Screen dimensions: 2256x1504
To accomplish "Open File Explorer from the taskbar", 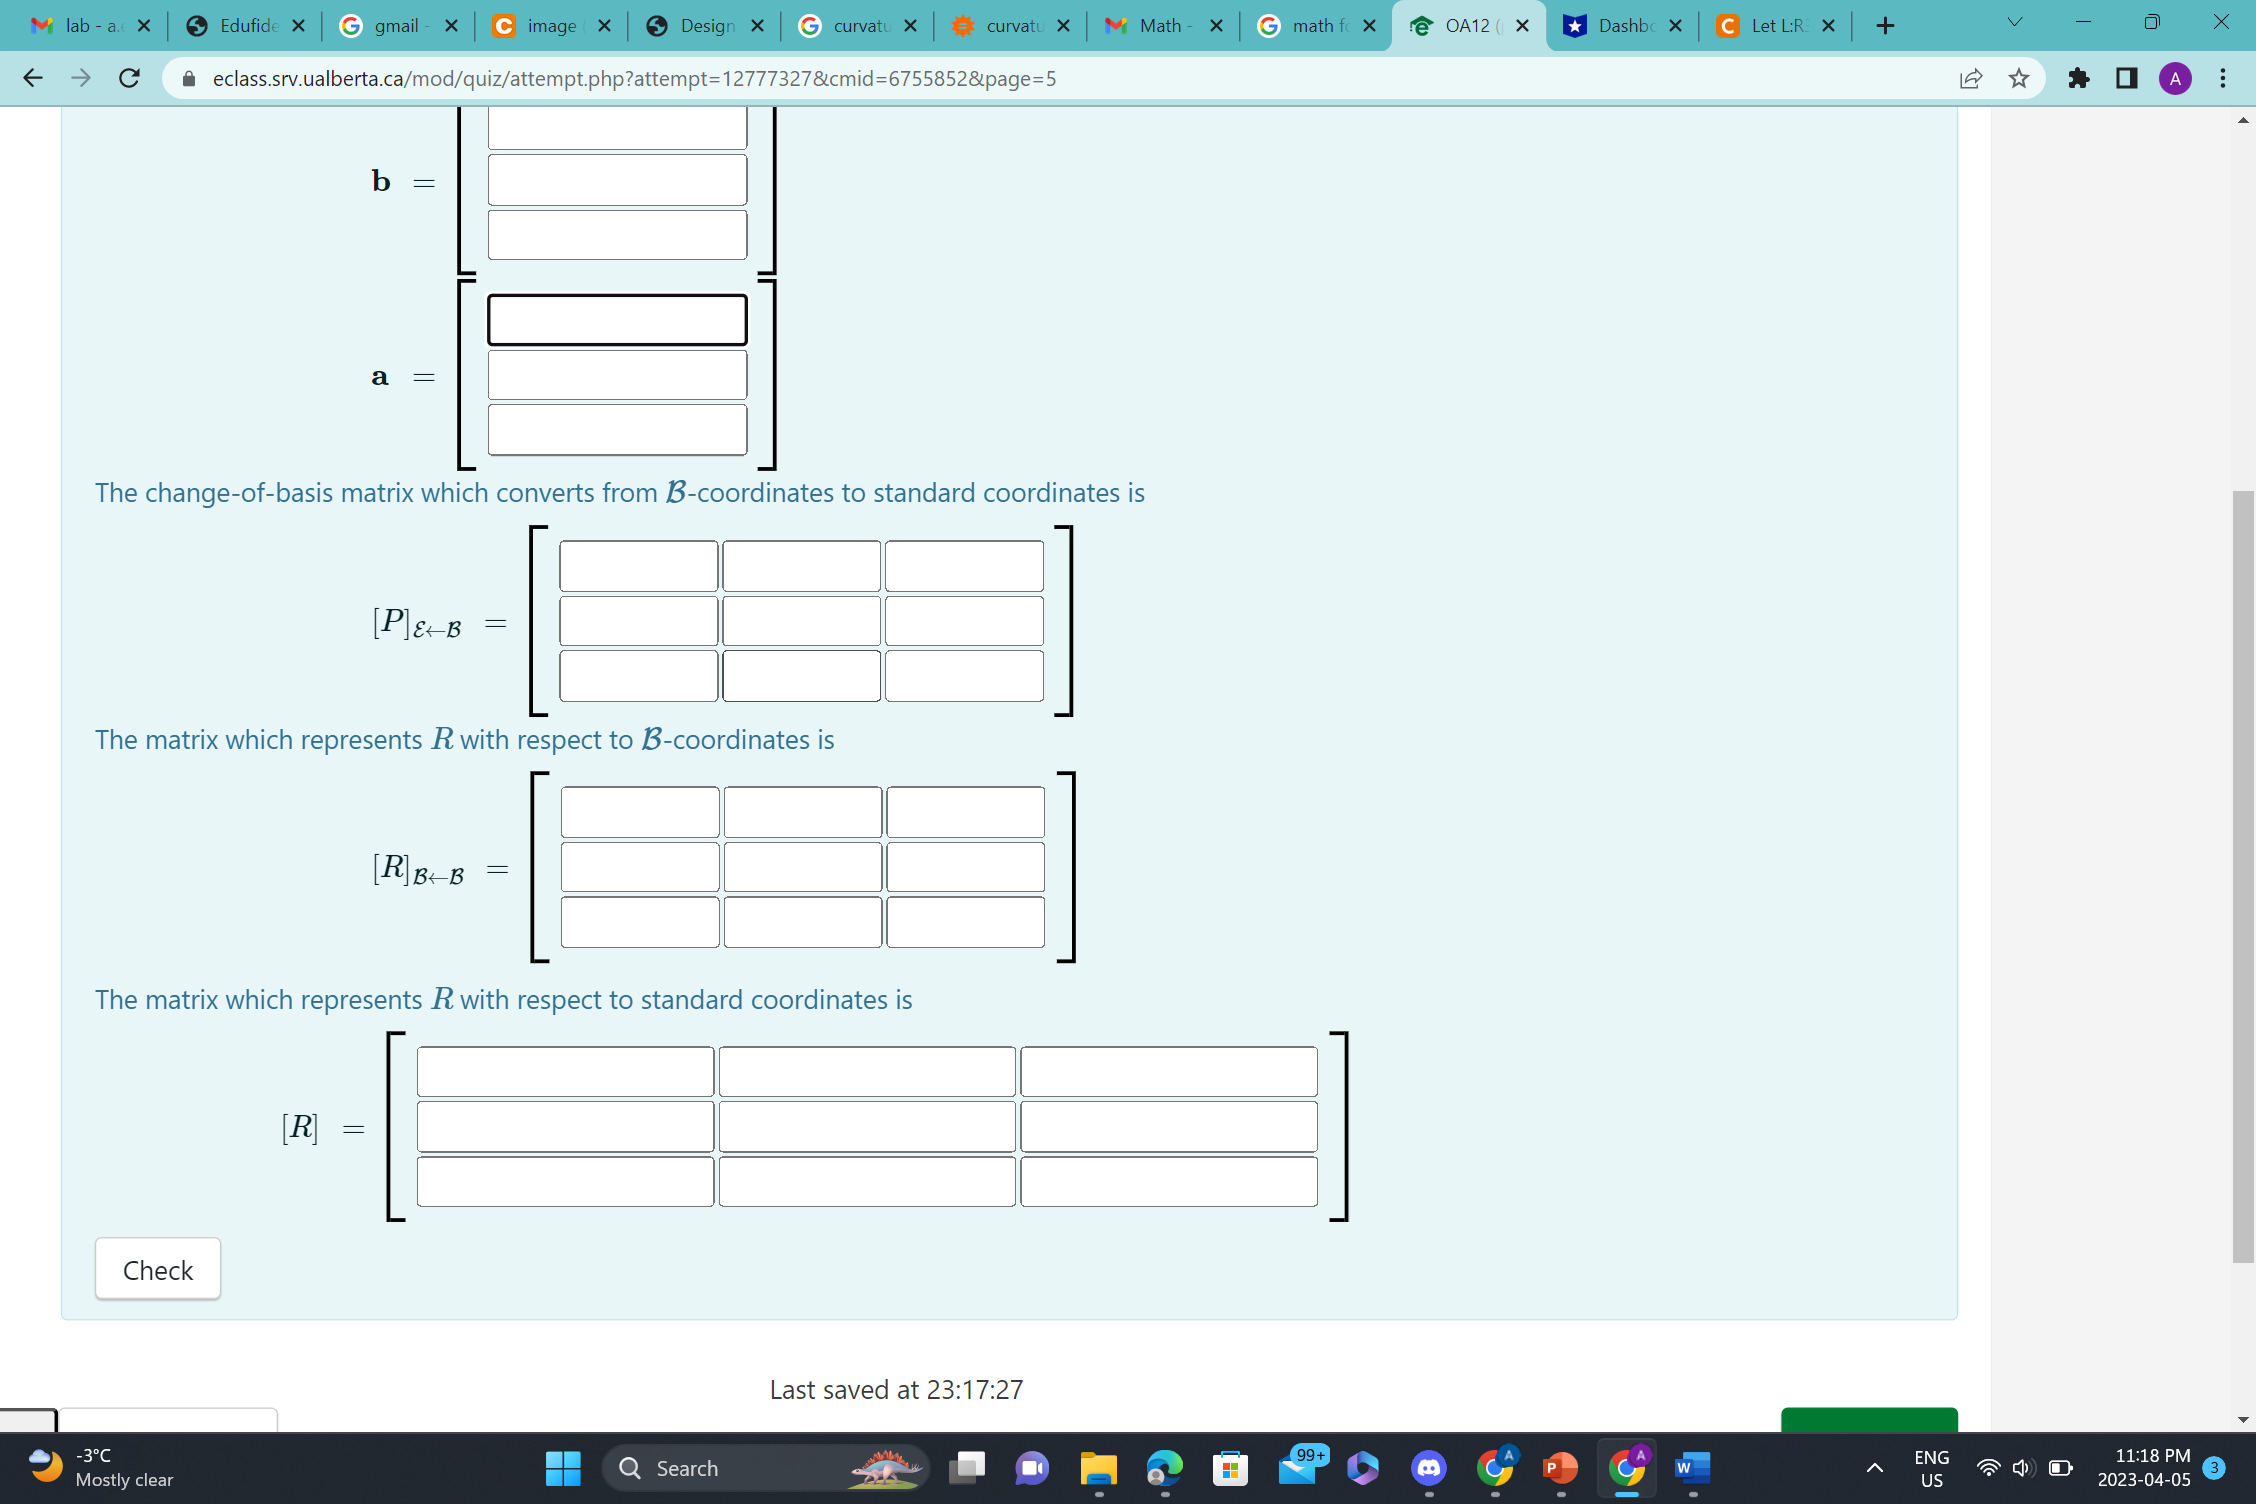I will pos(1097,1468).
